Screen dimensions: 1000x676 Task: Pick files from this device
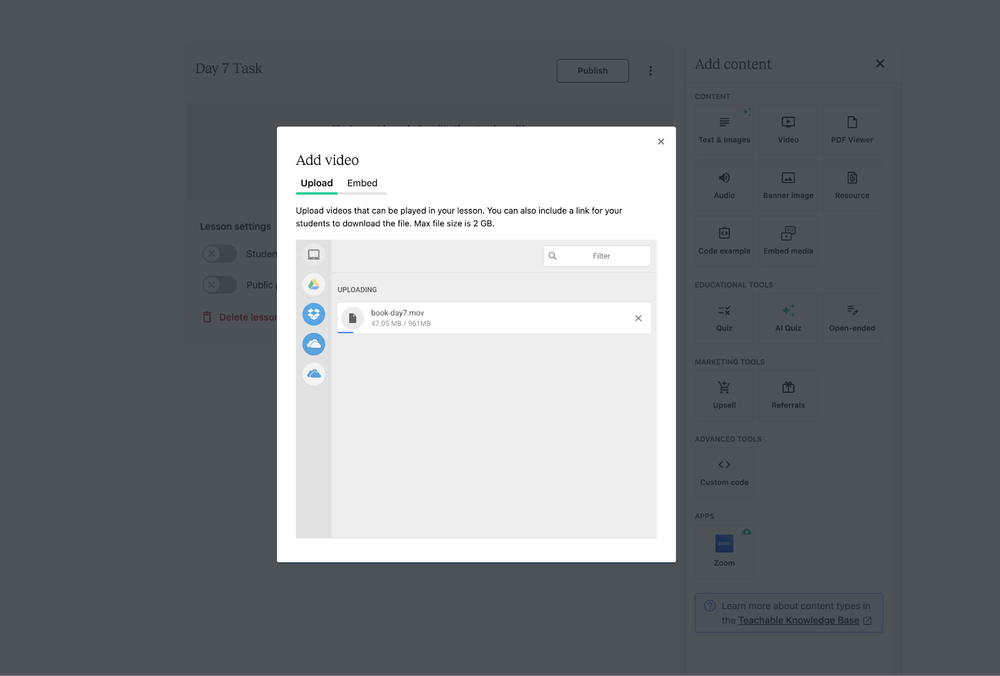click(314, 254)
